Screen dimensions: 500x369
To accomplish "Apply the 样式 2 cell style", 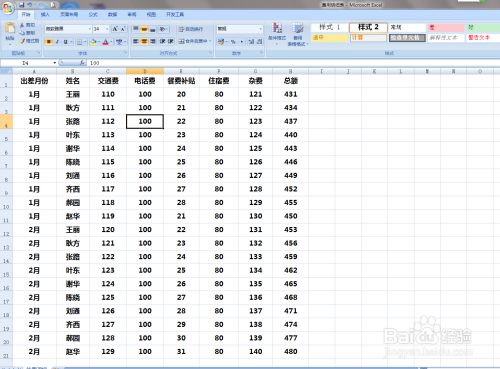I will coord(368,27).
